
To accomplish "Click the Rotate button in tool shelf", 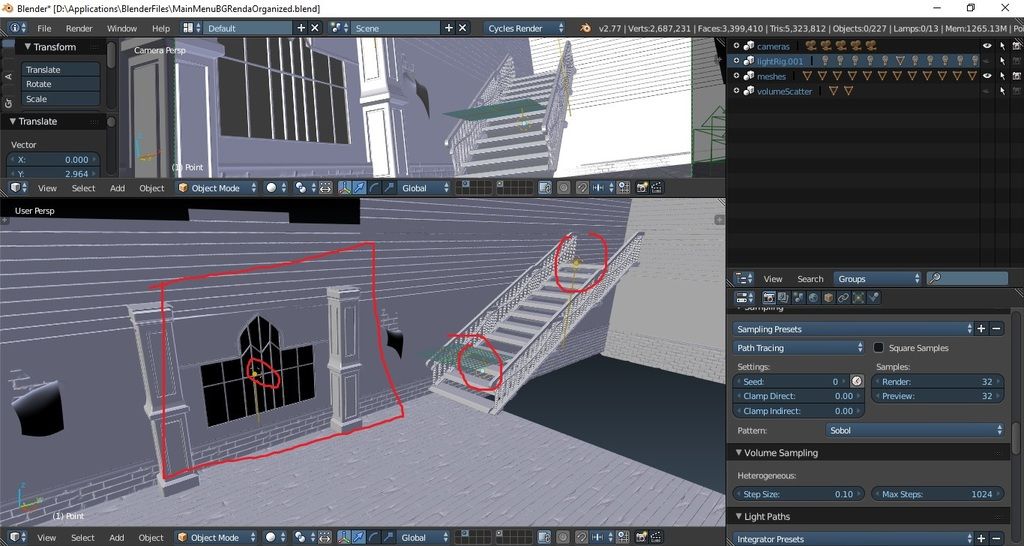I will [61, 84].
